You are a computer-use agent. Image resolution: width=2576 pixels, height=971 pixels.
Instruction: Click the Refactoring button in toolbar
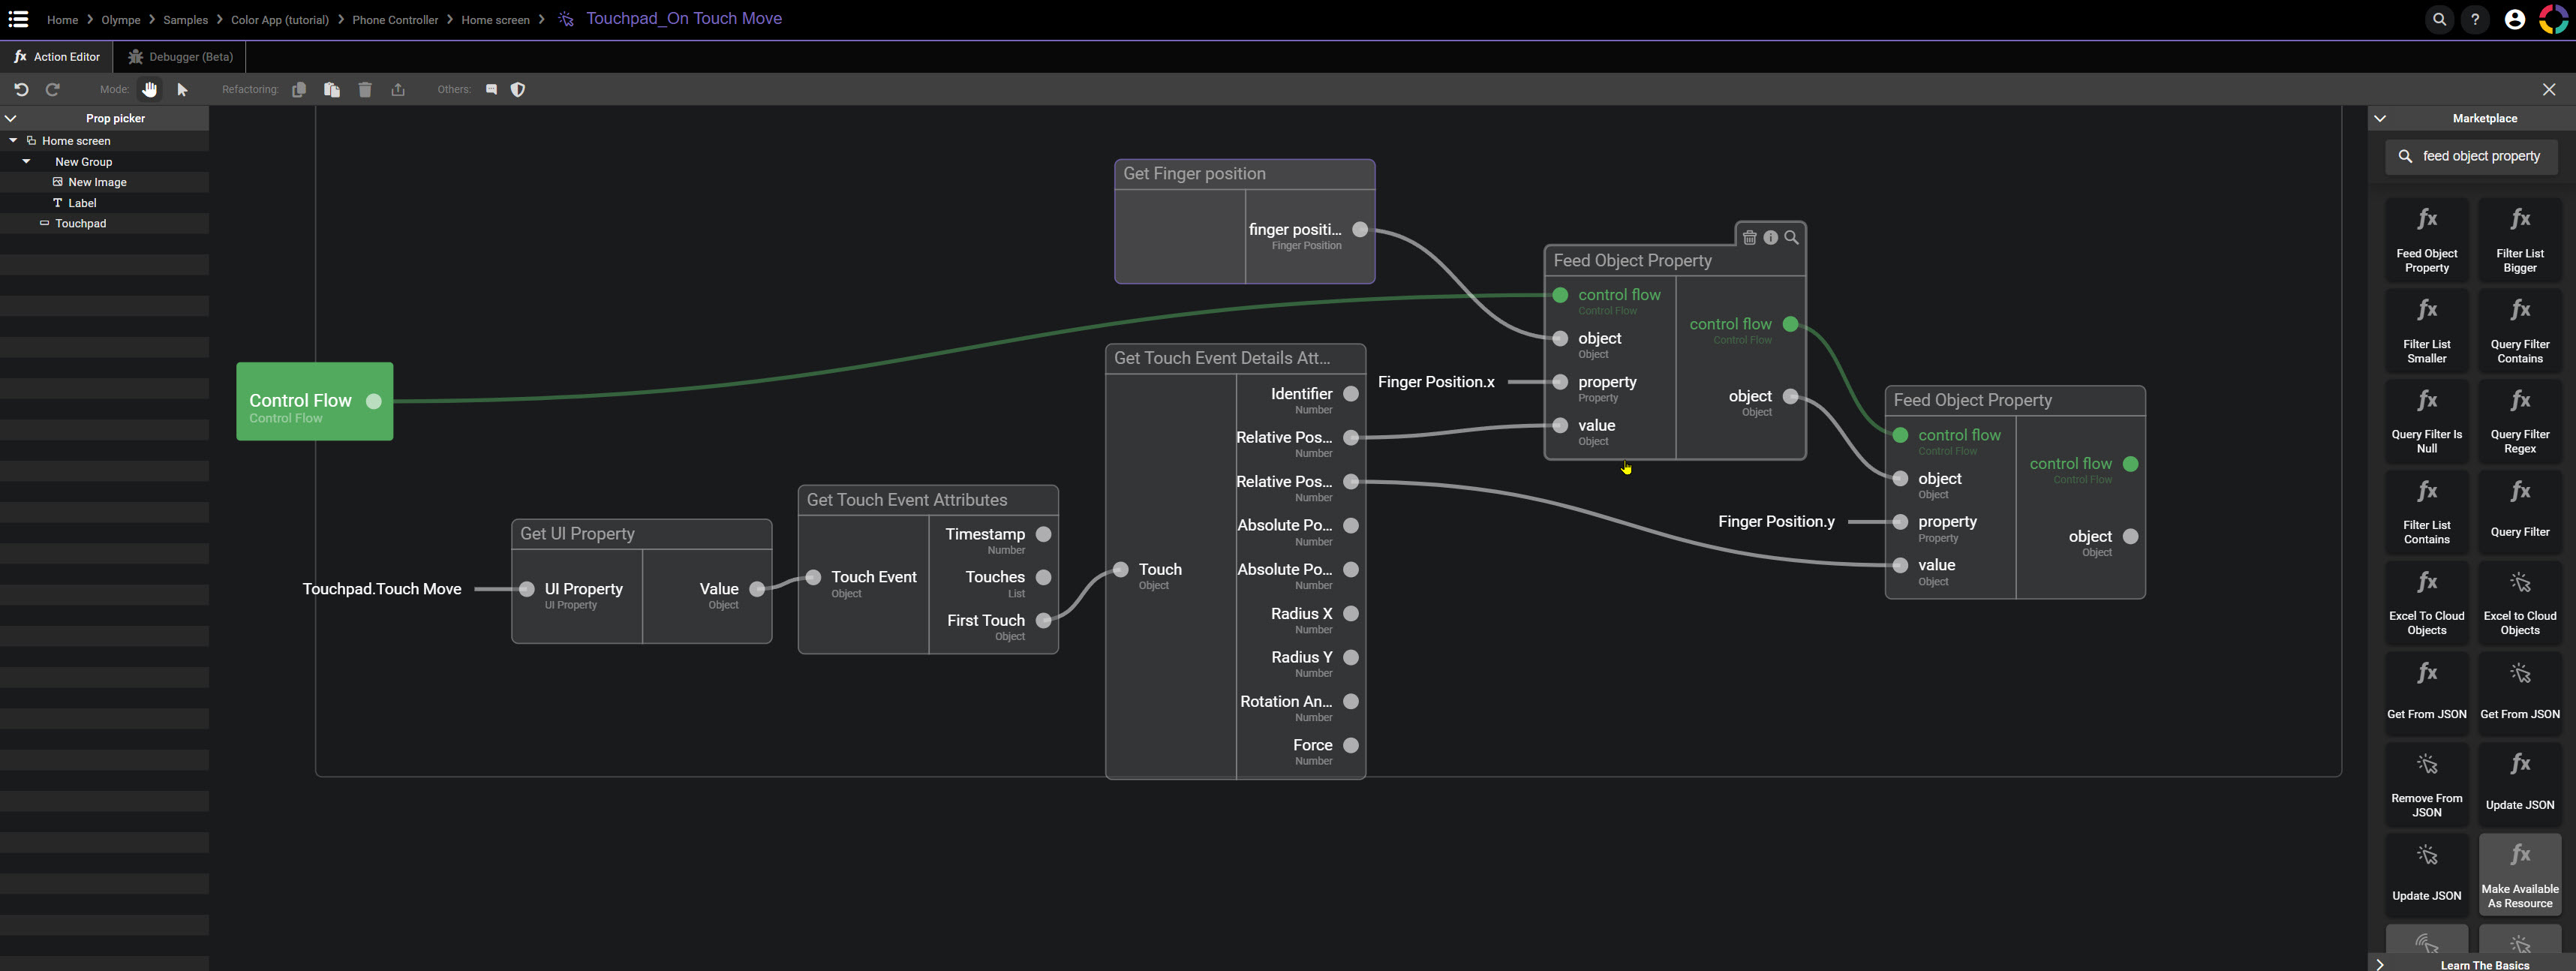click(x=251, y=89)
